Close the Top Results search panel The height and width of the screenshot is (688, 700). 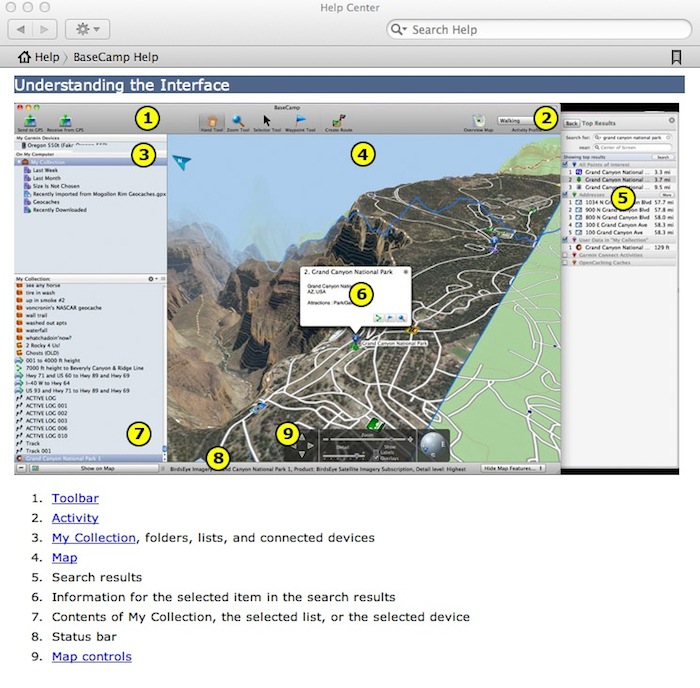tap(671, 121)
